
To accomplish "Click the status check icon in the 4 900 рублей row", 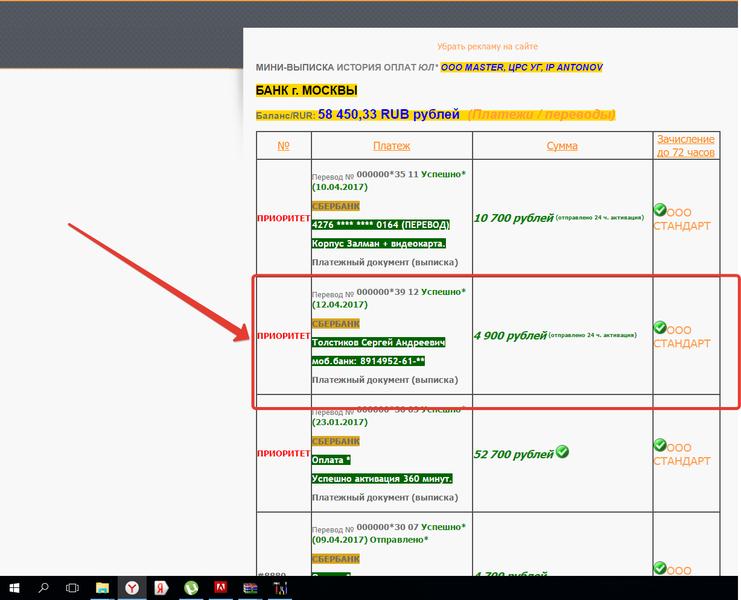I will pyautogui.click(x=660, y=327).
